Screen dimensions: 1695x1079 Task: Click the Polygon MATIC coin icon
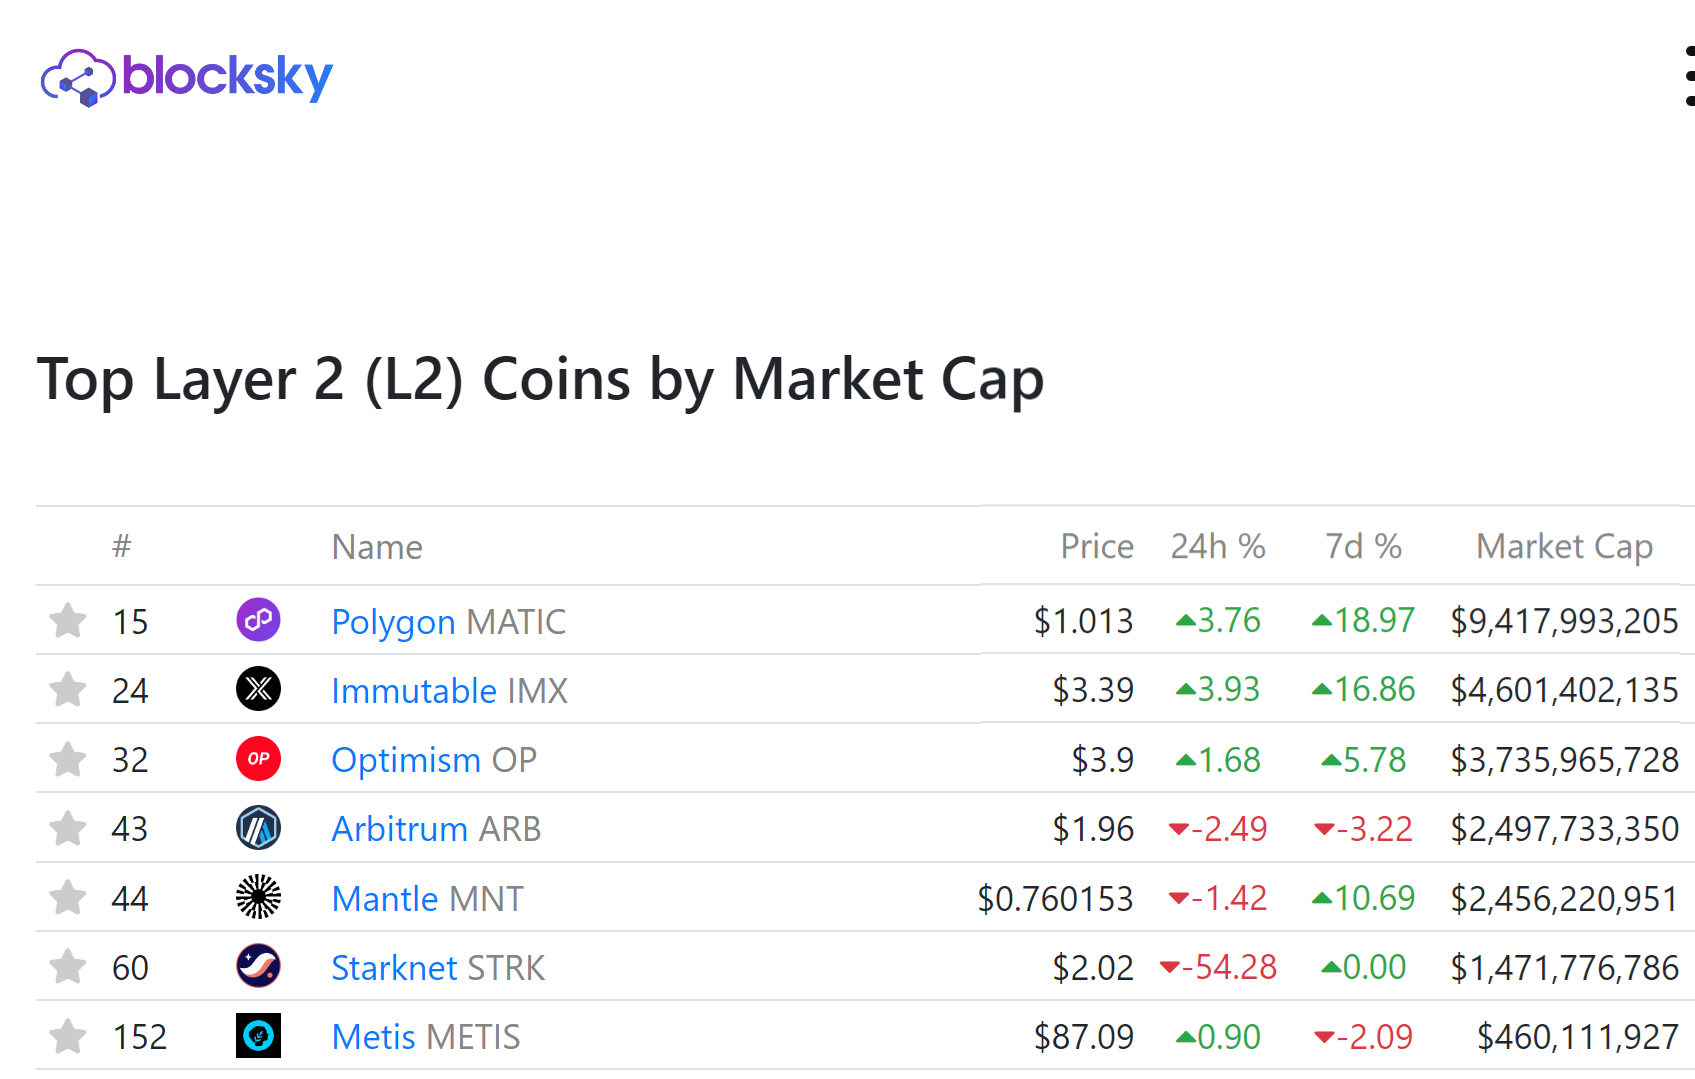point(258,620)
